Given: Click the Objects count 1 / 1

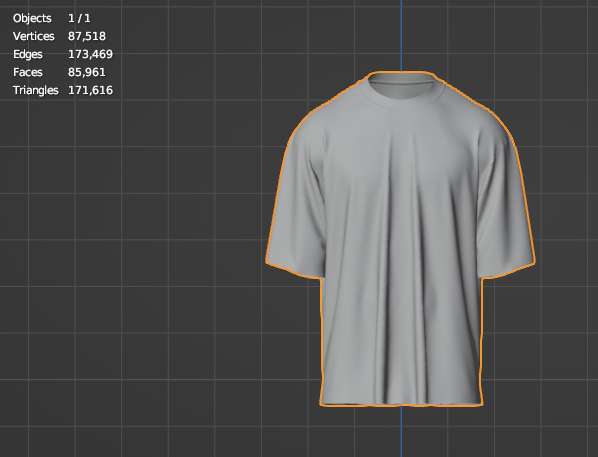Looking at the screenshot, I should tap(79, 18).
